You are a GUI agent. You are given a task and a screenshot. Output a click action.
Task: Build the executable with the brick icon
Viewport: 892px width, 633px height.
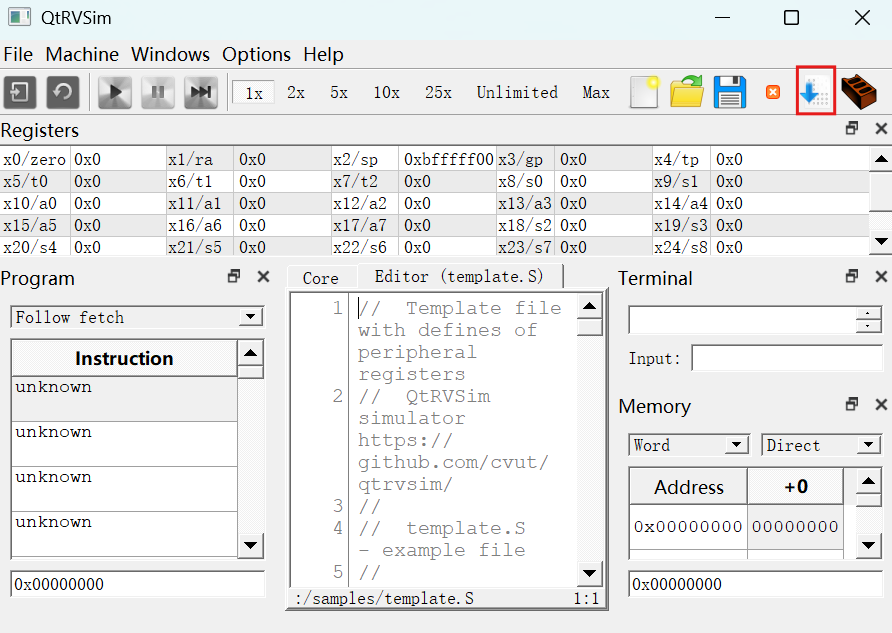(858, 92)
